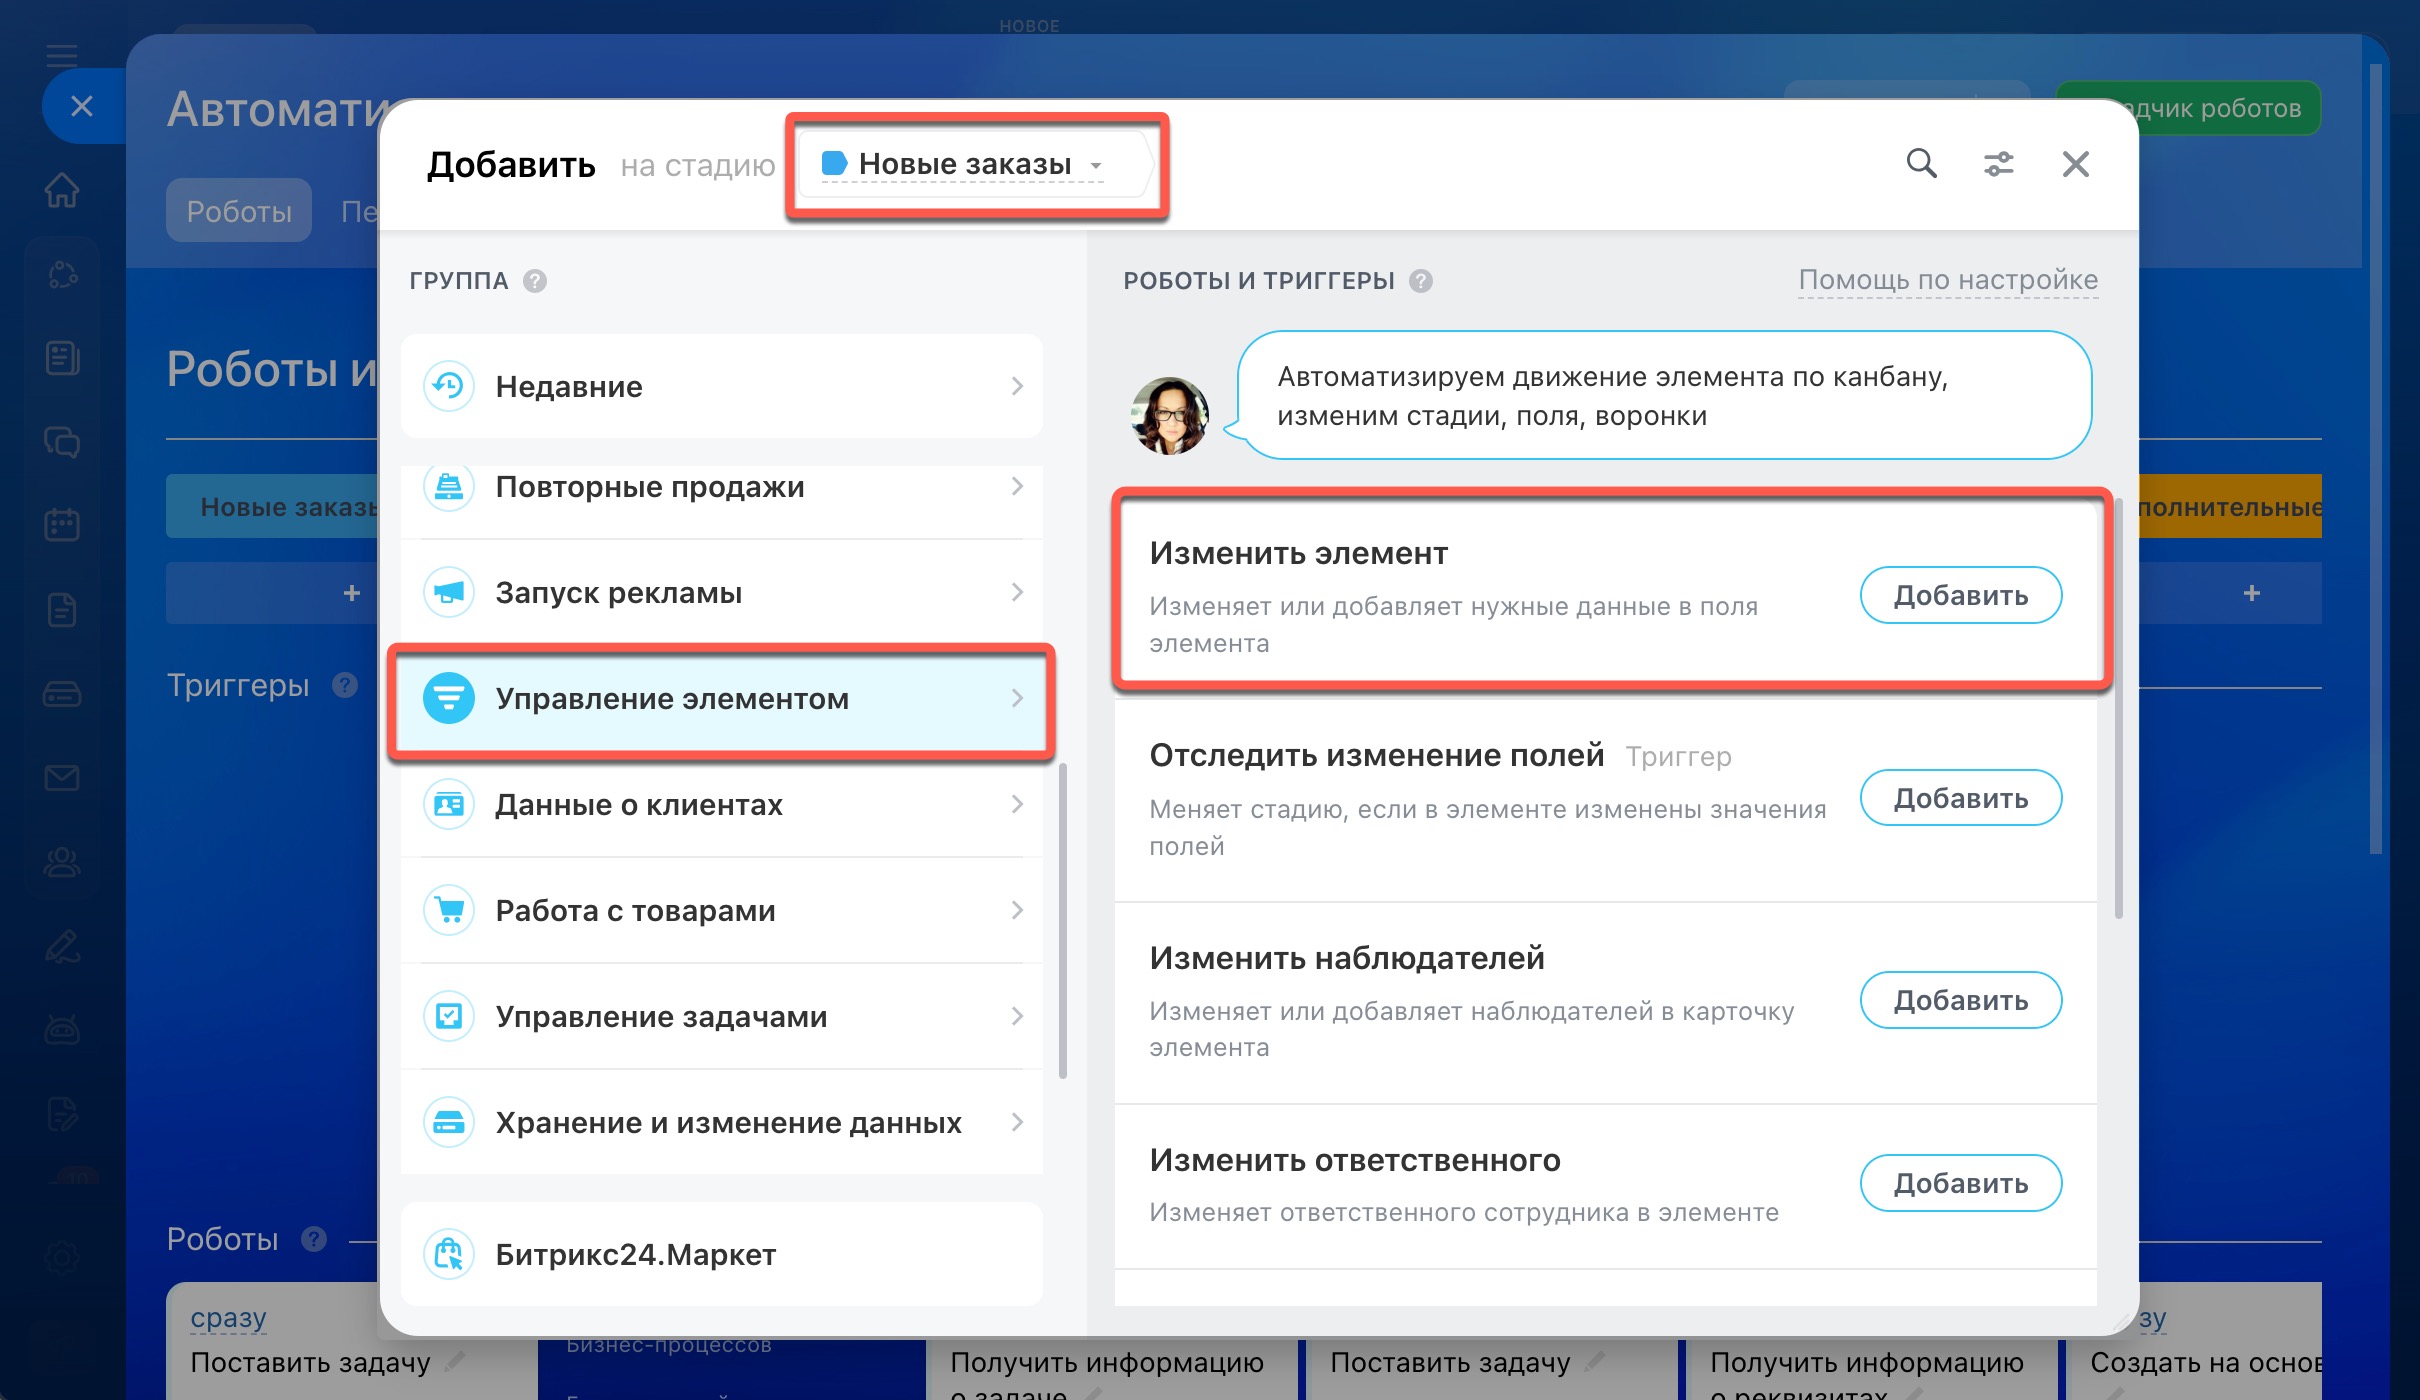Click the Хранение и изменение данных icon
2420x1400 pixels.
pos(449,1123)
